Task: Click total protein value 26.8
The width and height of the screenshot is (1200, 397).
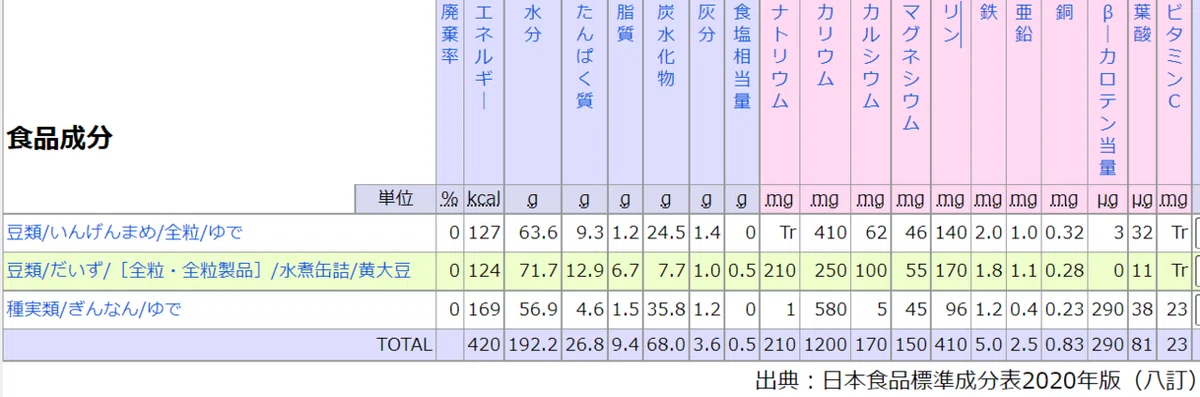Action: pos(586,345)
